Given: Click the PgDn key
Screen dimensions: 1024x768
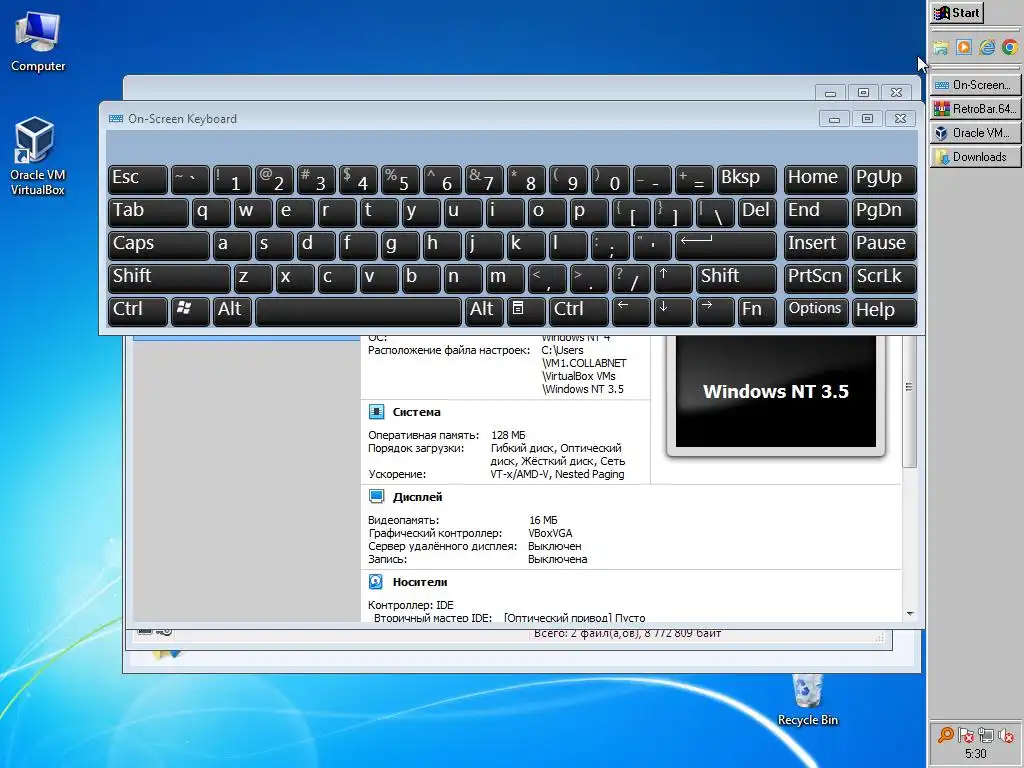Looking at the screenshot, I should coord(884,213).
